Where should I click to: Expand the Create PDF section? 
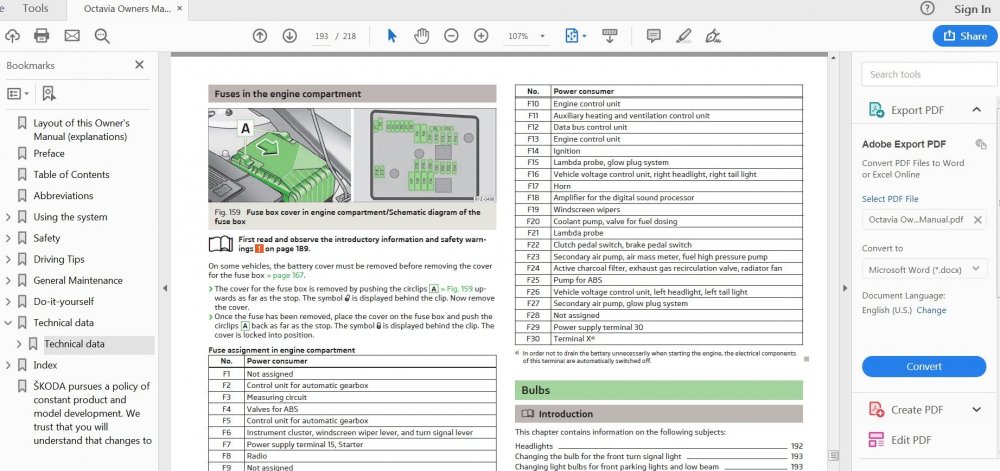(976, 410)
